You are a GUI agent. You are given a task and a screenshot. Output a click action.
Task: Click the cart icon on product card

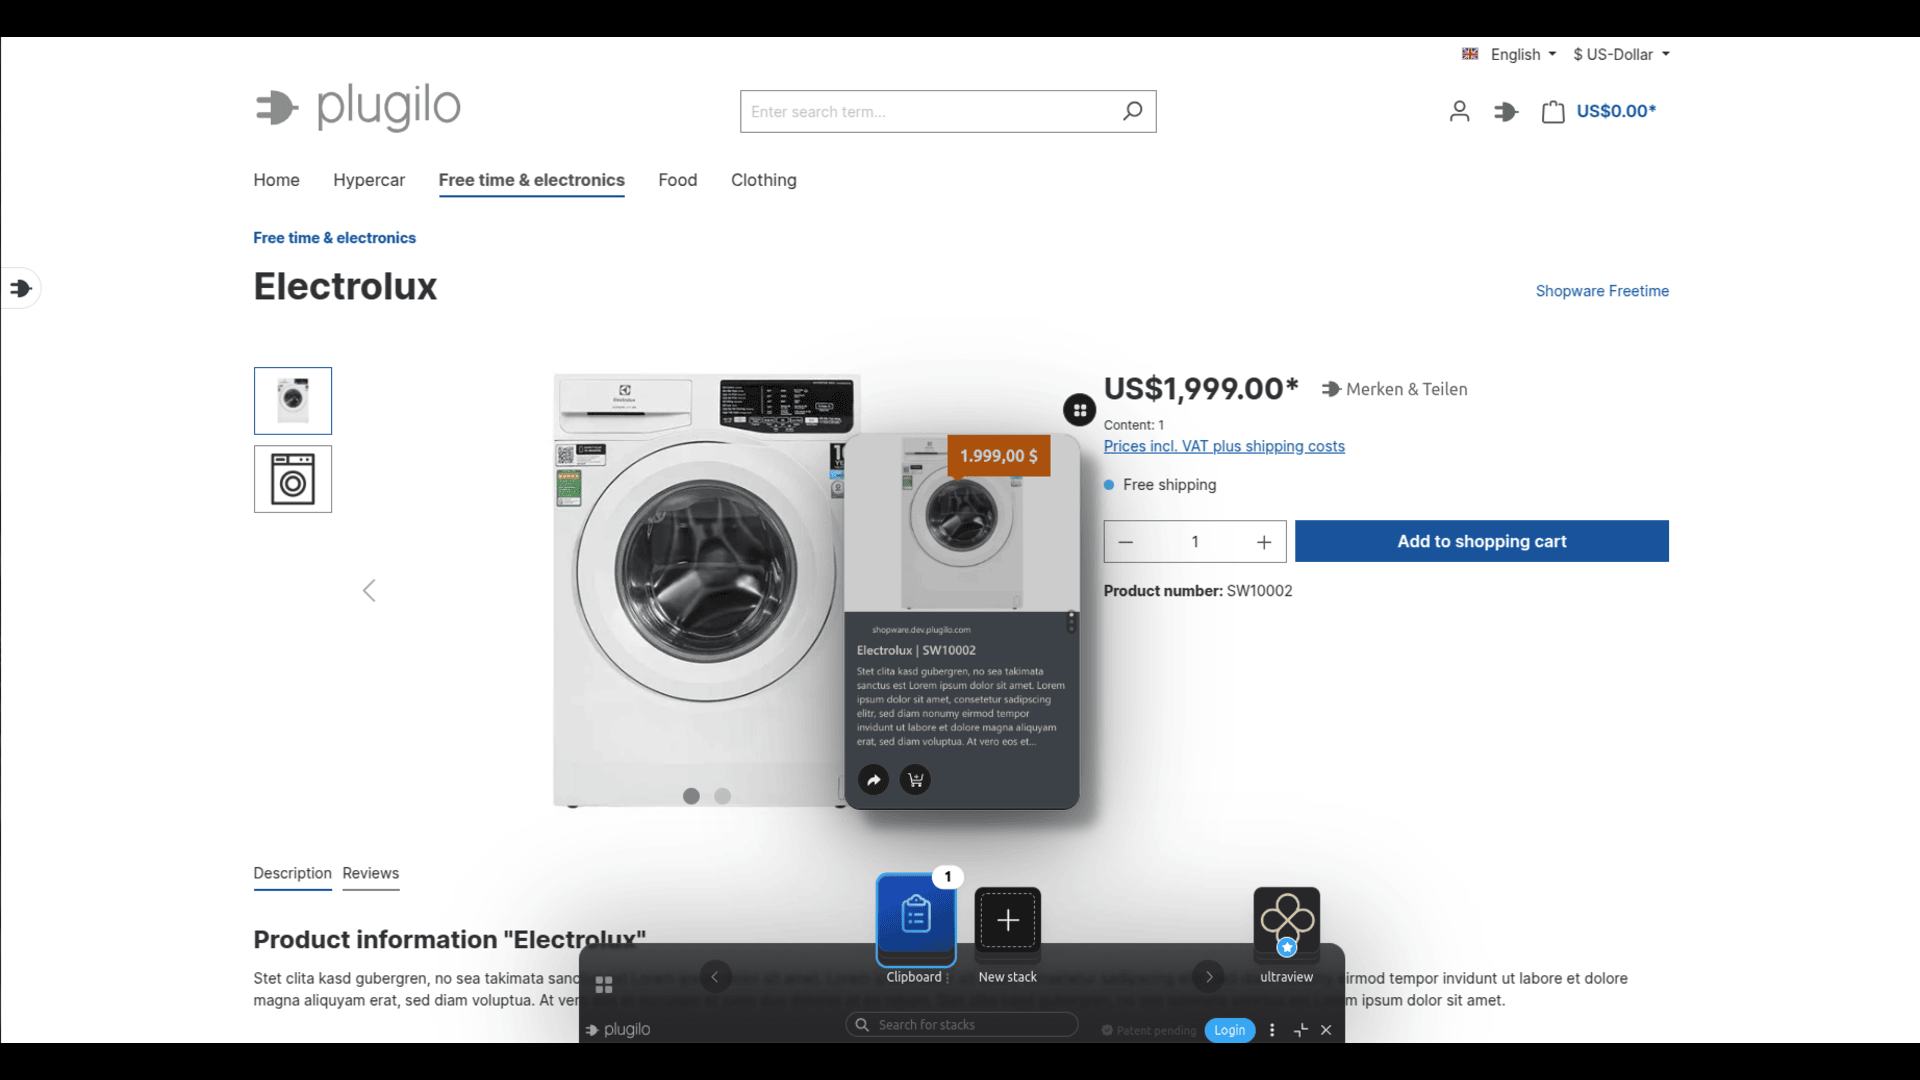[x=915, y=780]
